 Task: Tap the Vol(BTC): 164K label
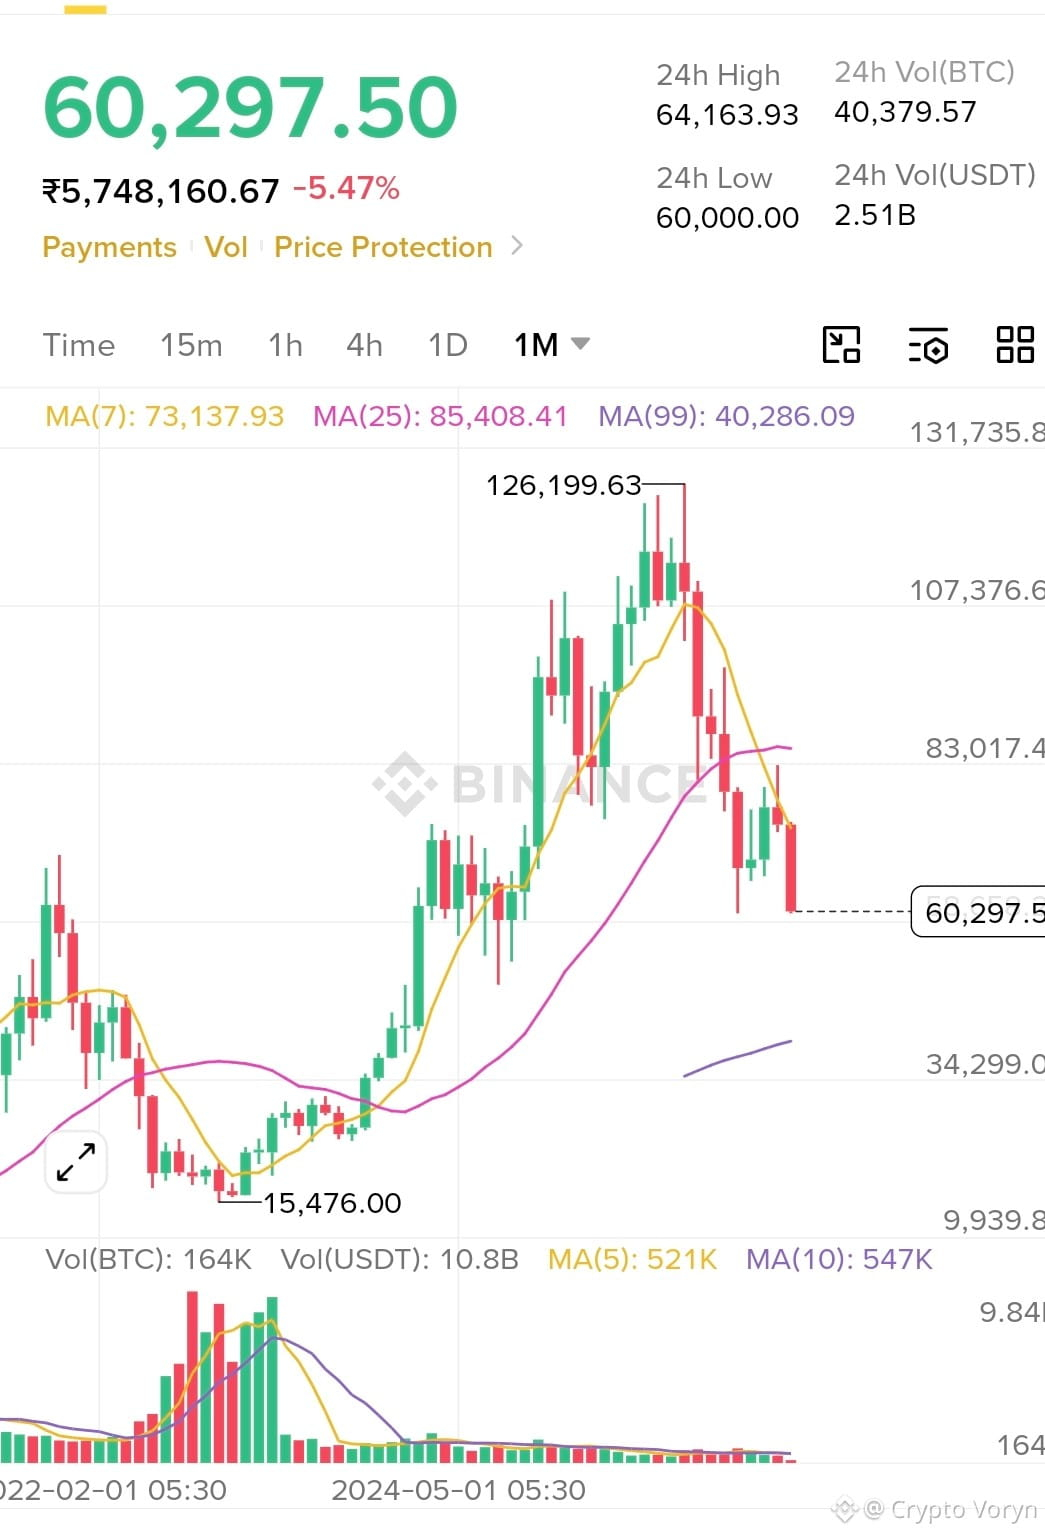pos(148,1259)
